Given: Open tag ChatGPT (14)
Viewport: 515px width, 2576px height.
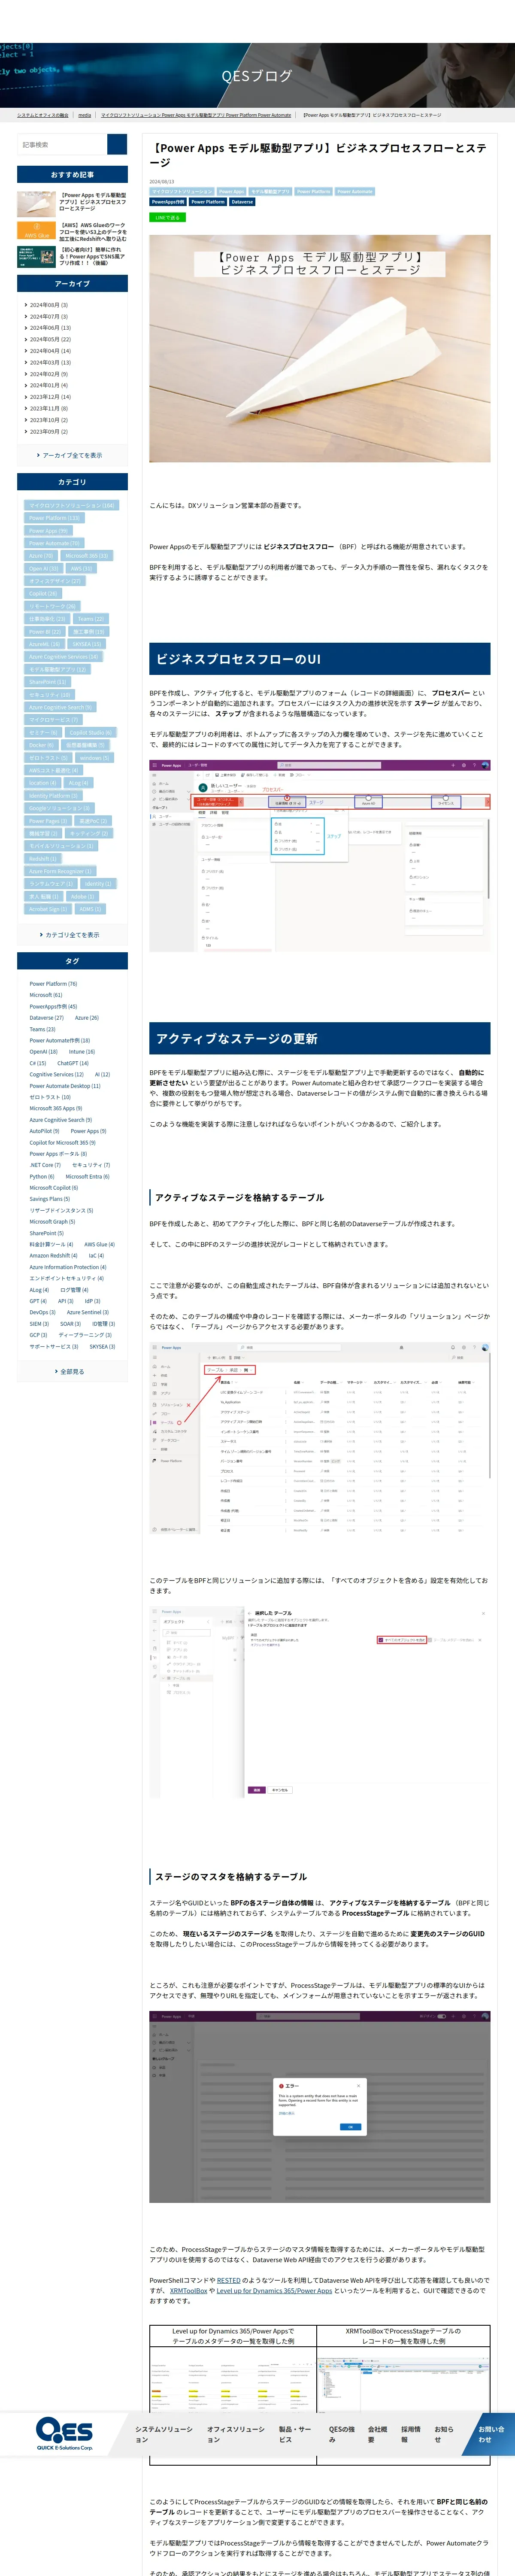Looking at the screenshot, I should tap(73, 1063).
